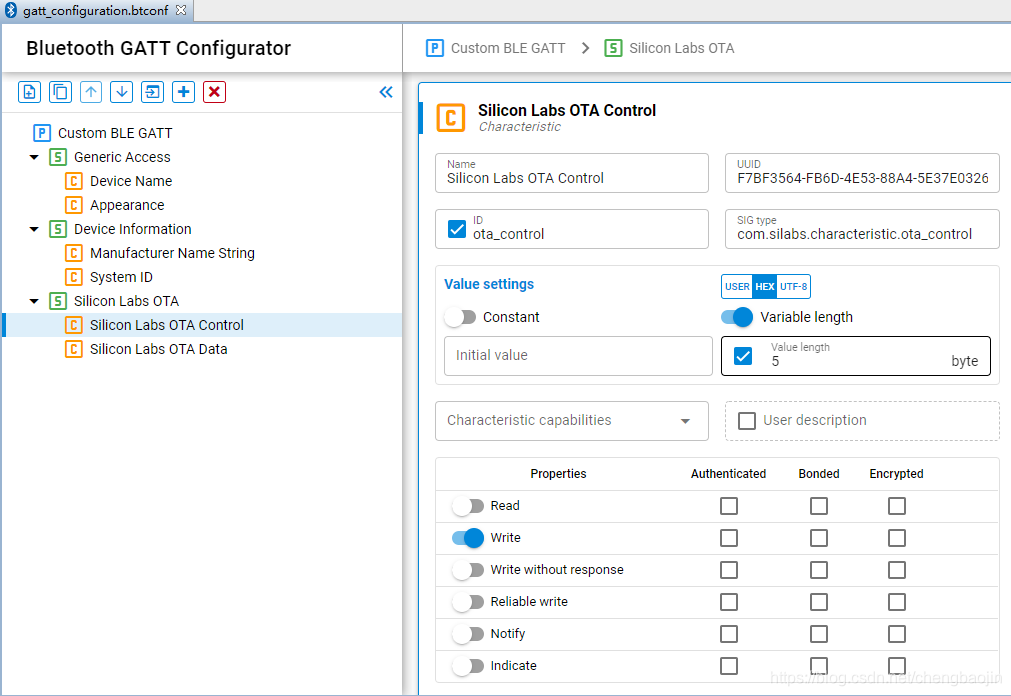This screenshot has width=1011, height=696.
Task: Click the SIG type input field
Action: pos(862,229)
